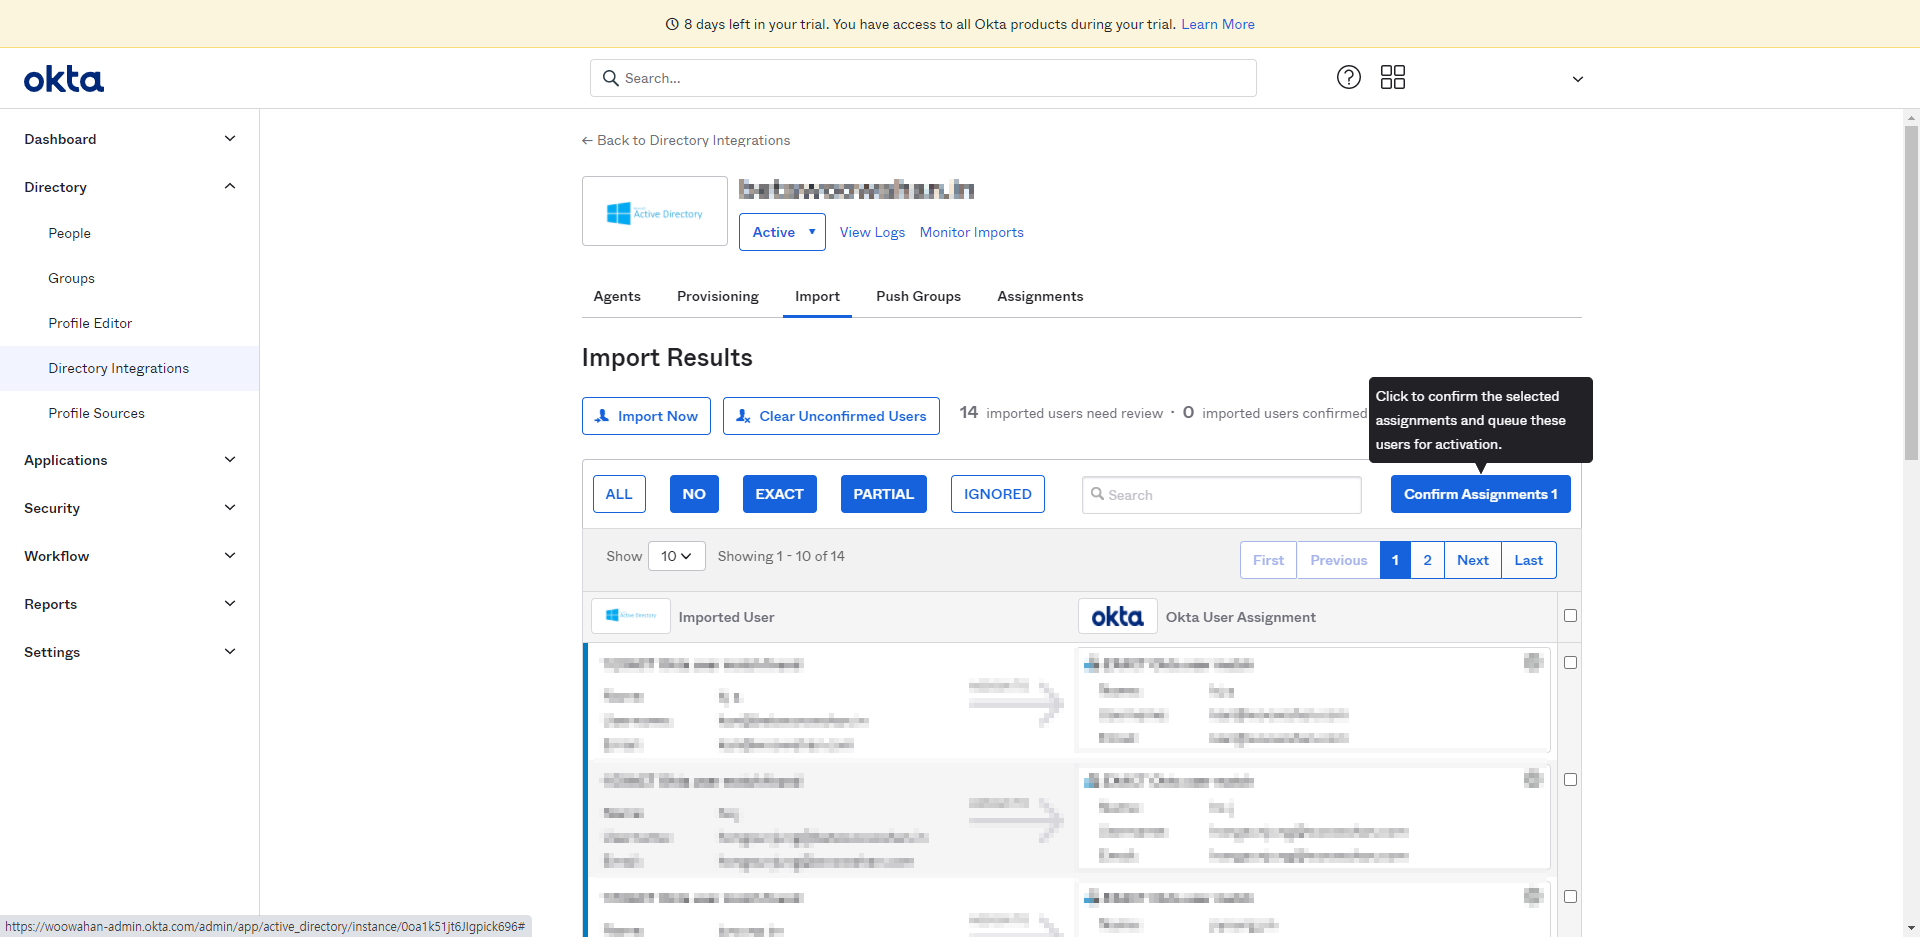Open the Active status dropdown
This screenshot has height=937, width=1920.
click(x=782, y=232)
